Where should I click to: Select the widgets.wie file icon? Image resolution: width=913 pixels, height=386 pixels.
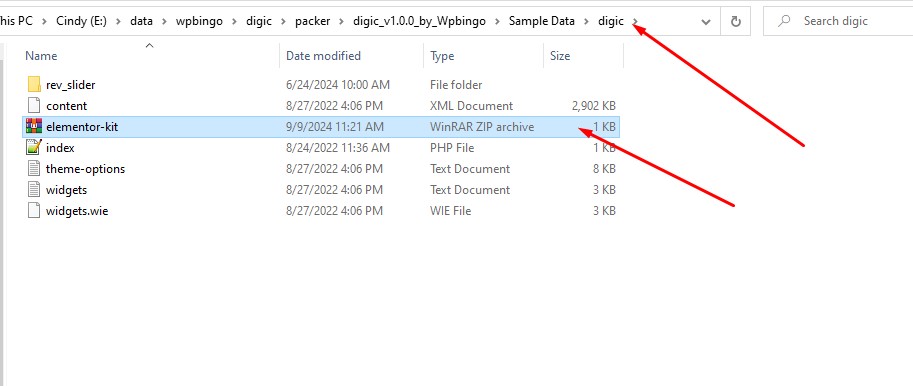coord(34,211)
